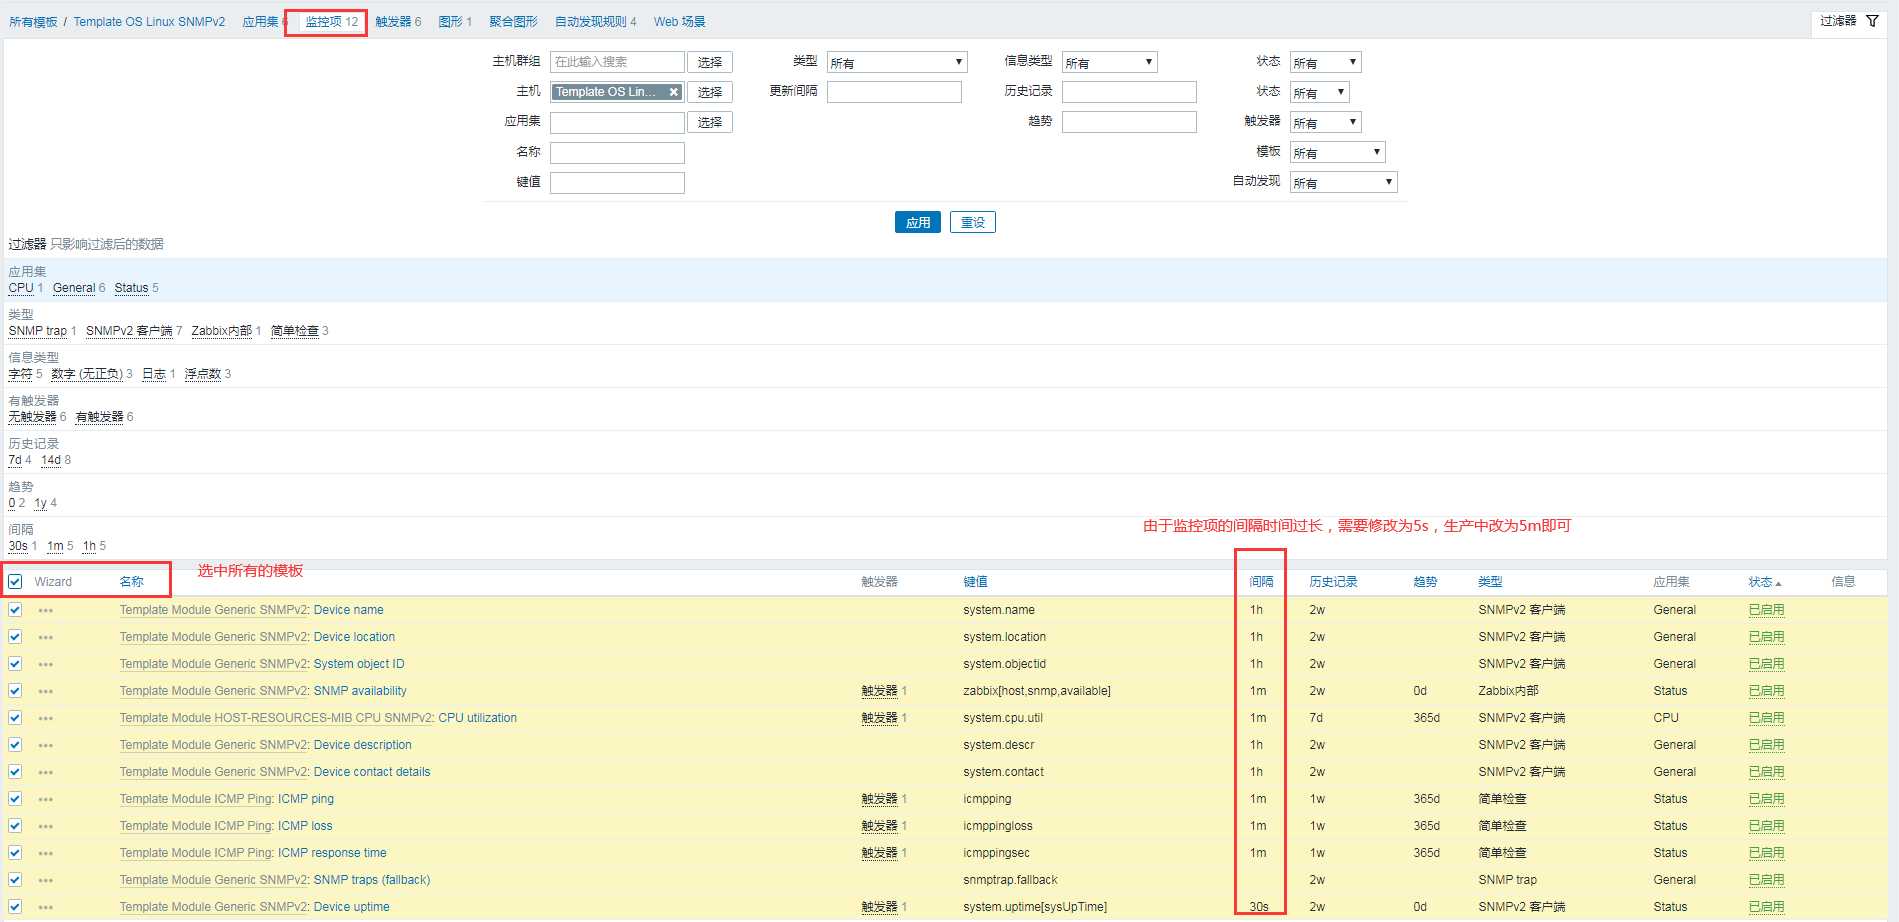This screenshot has width=1899, height=922.
Task: Open the 触发器 filter dropdown
Action: (x=1325, y=122)
